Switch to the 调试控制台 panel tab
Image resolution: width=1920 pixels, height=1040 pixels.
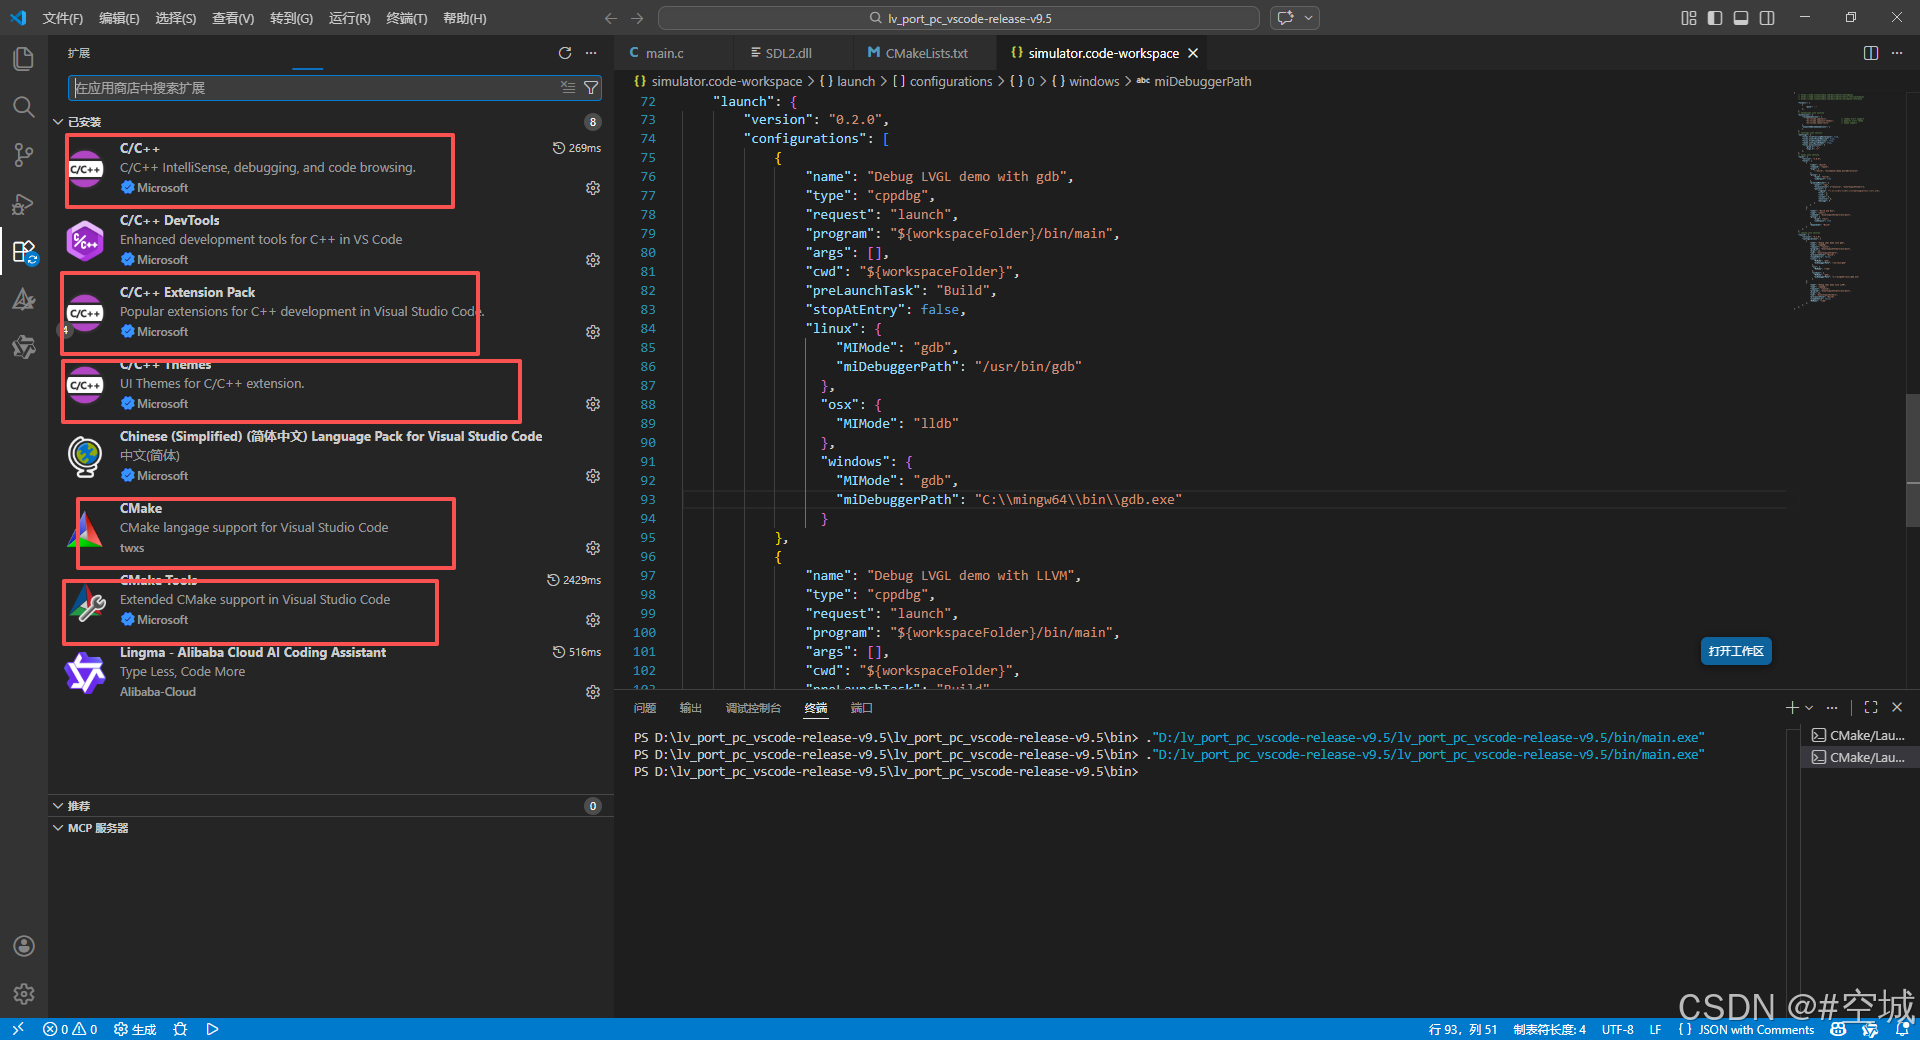[753, 708]
